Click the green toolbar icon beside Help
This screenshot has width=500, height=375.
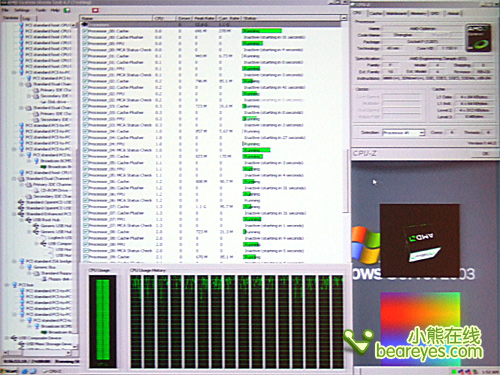67,10
